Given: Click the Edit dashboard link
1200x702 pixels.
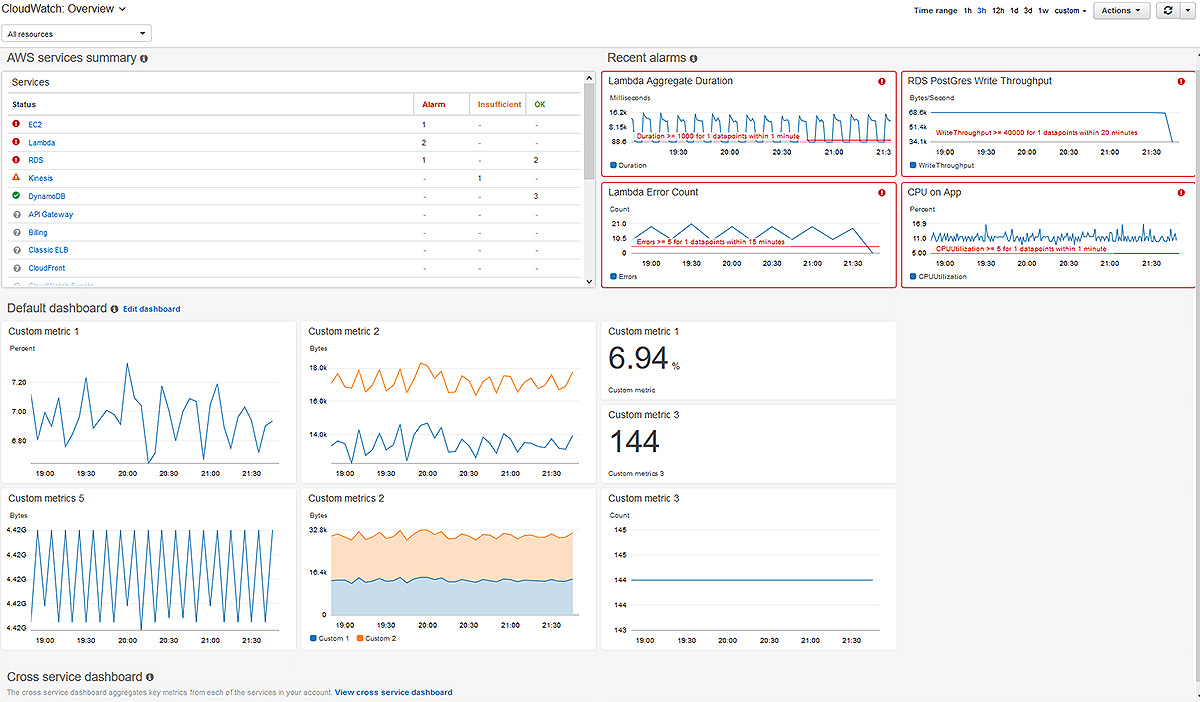Looking at the screenshot, I should pyautogui.click(x=151, y=309).
